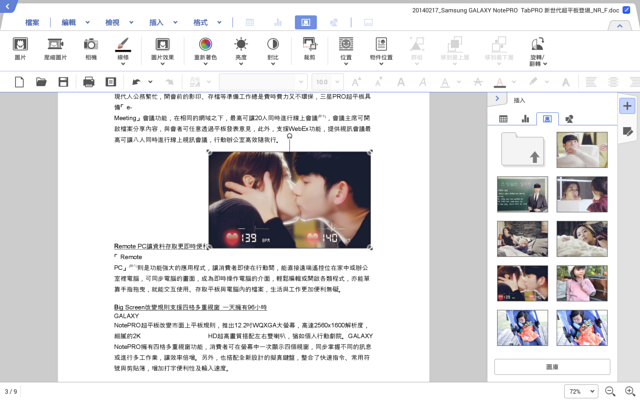Open the 對比 contrast control
The width and height of the screenshot is (640, 400).
[273, 51]
